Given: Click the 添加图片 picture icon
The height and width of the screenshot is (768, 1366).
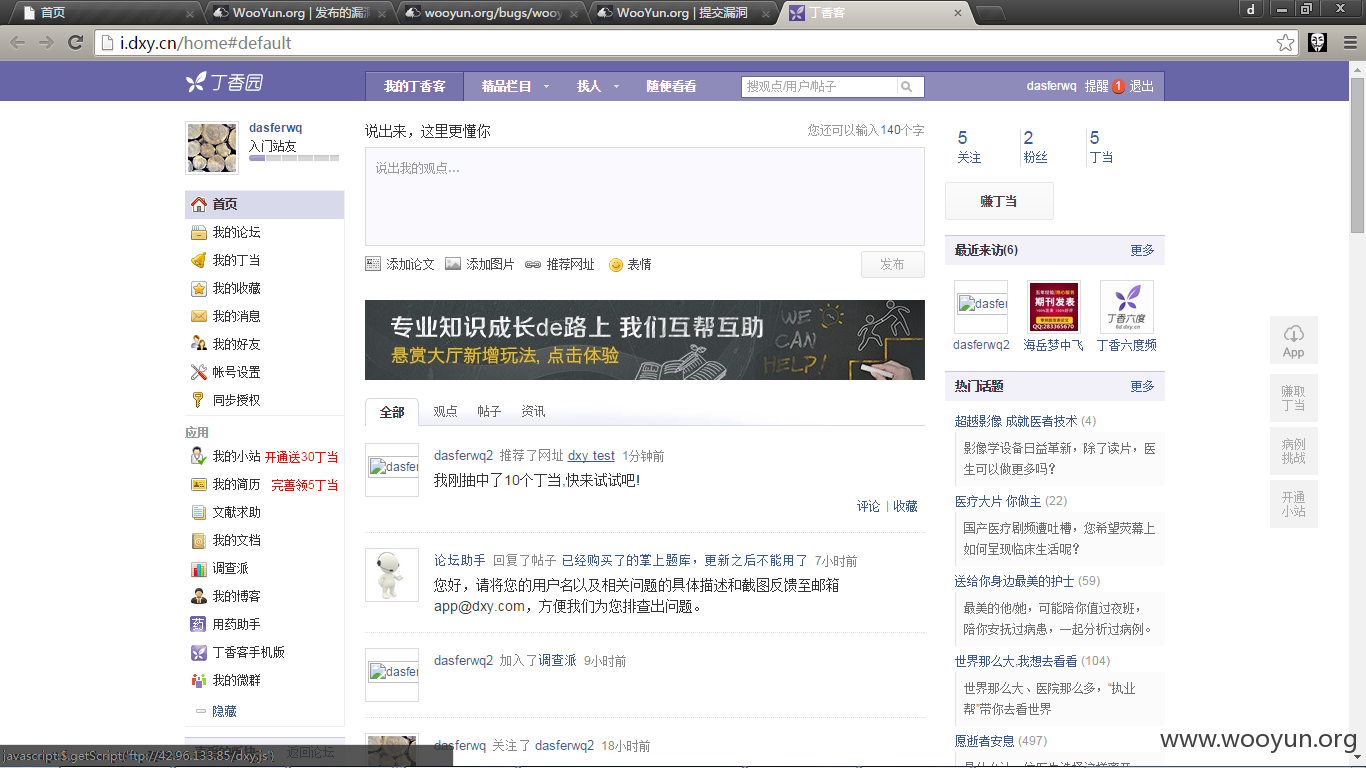Looking at the screenshot, I should (453, 264).
